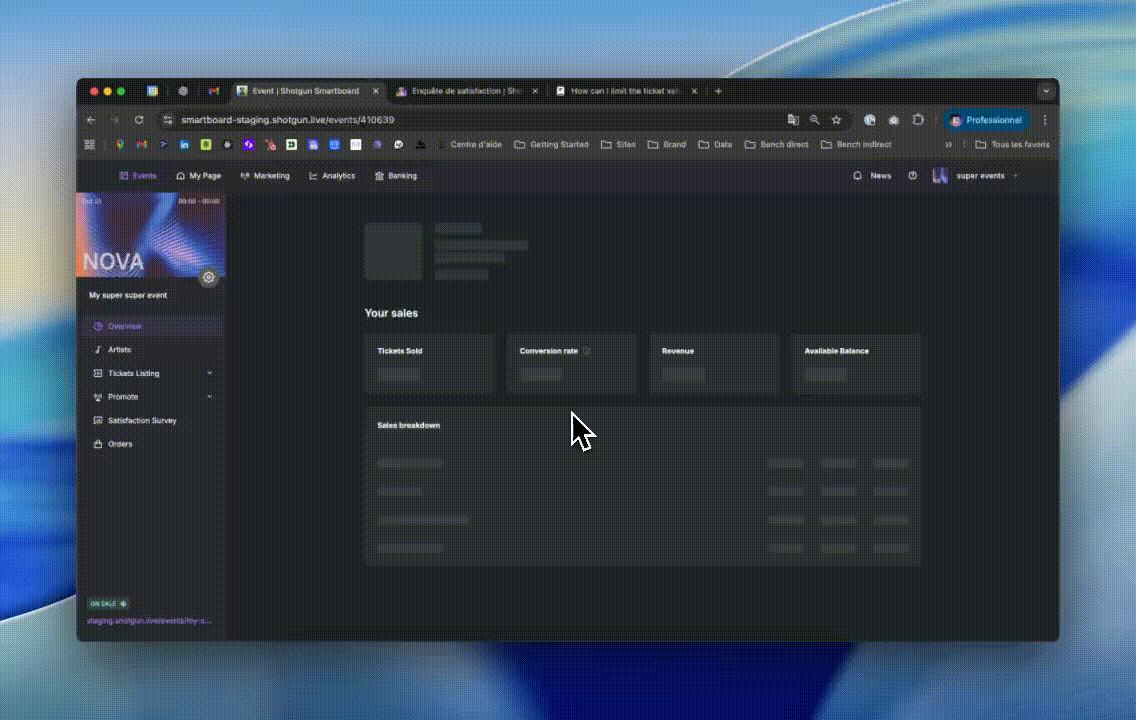Open a new browser tab
The height and width of the screenshot is (720, 1136).
[718, 91]
